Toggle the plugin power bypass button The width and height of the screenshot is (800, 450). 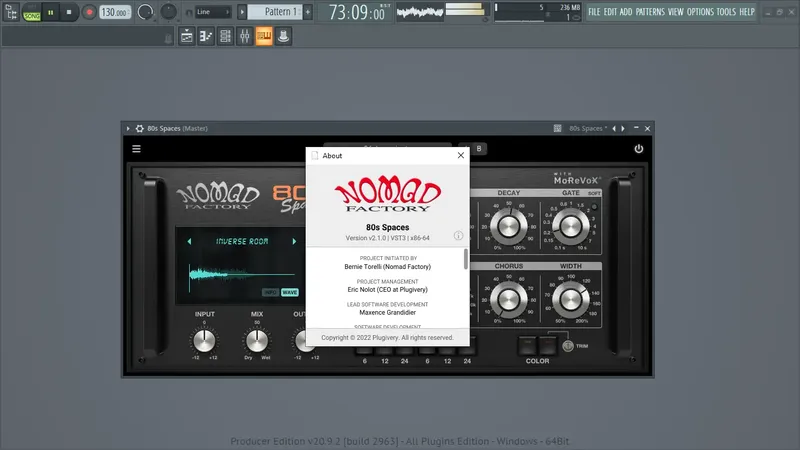[639, 148]
